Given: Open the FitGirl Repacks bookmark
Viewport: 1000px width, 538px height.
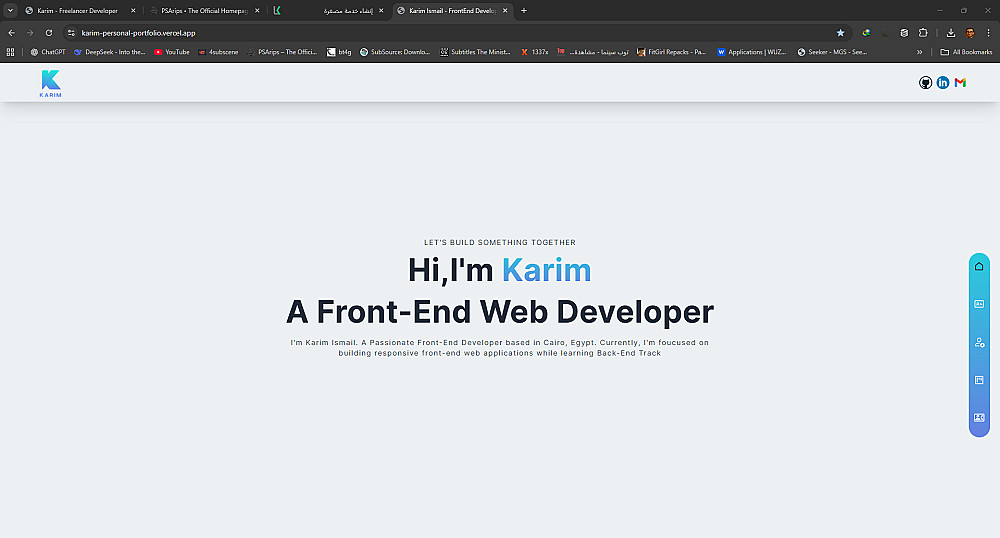Looking at the screenshot, I should pyautogui.click(x=672, y=52).
